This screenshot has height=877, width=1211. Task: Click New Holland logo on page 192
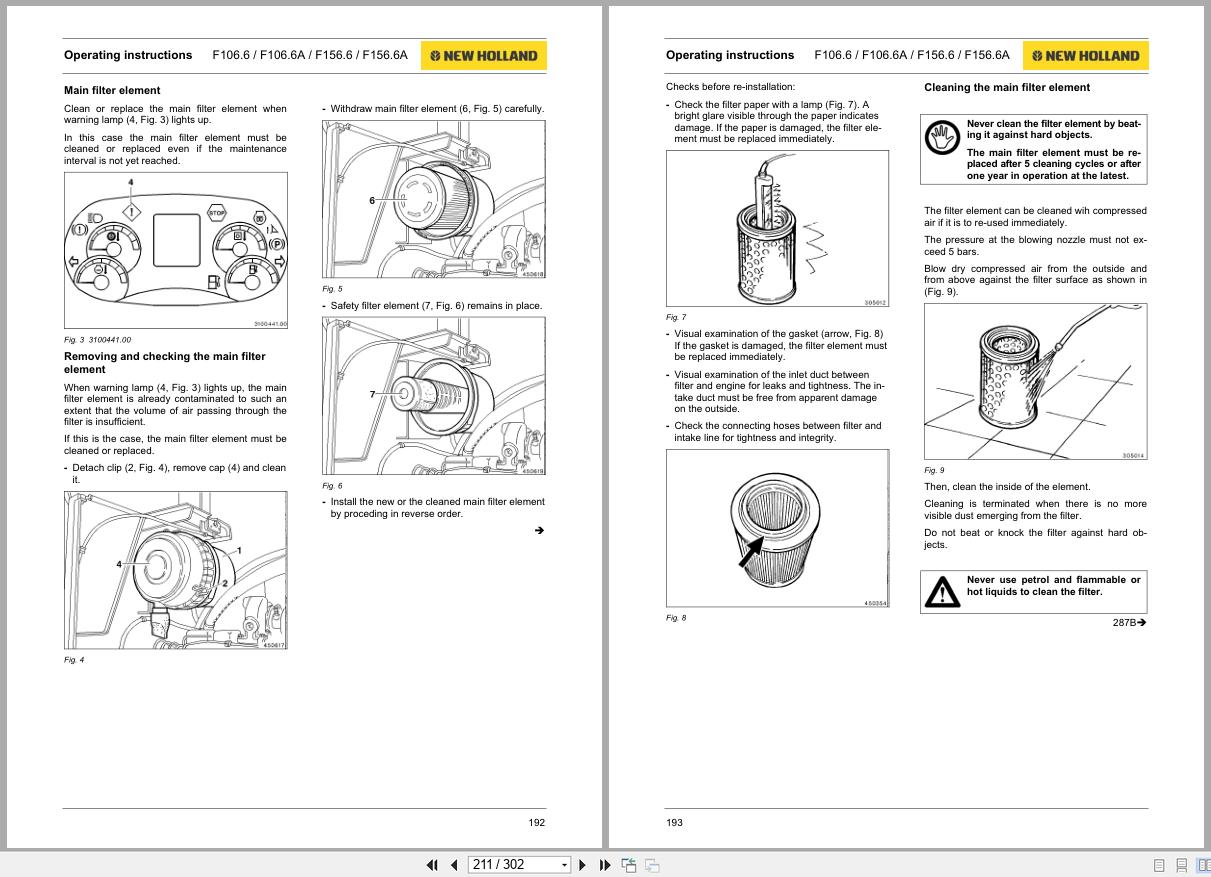[483, 56]
